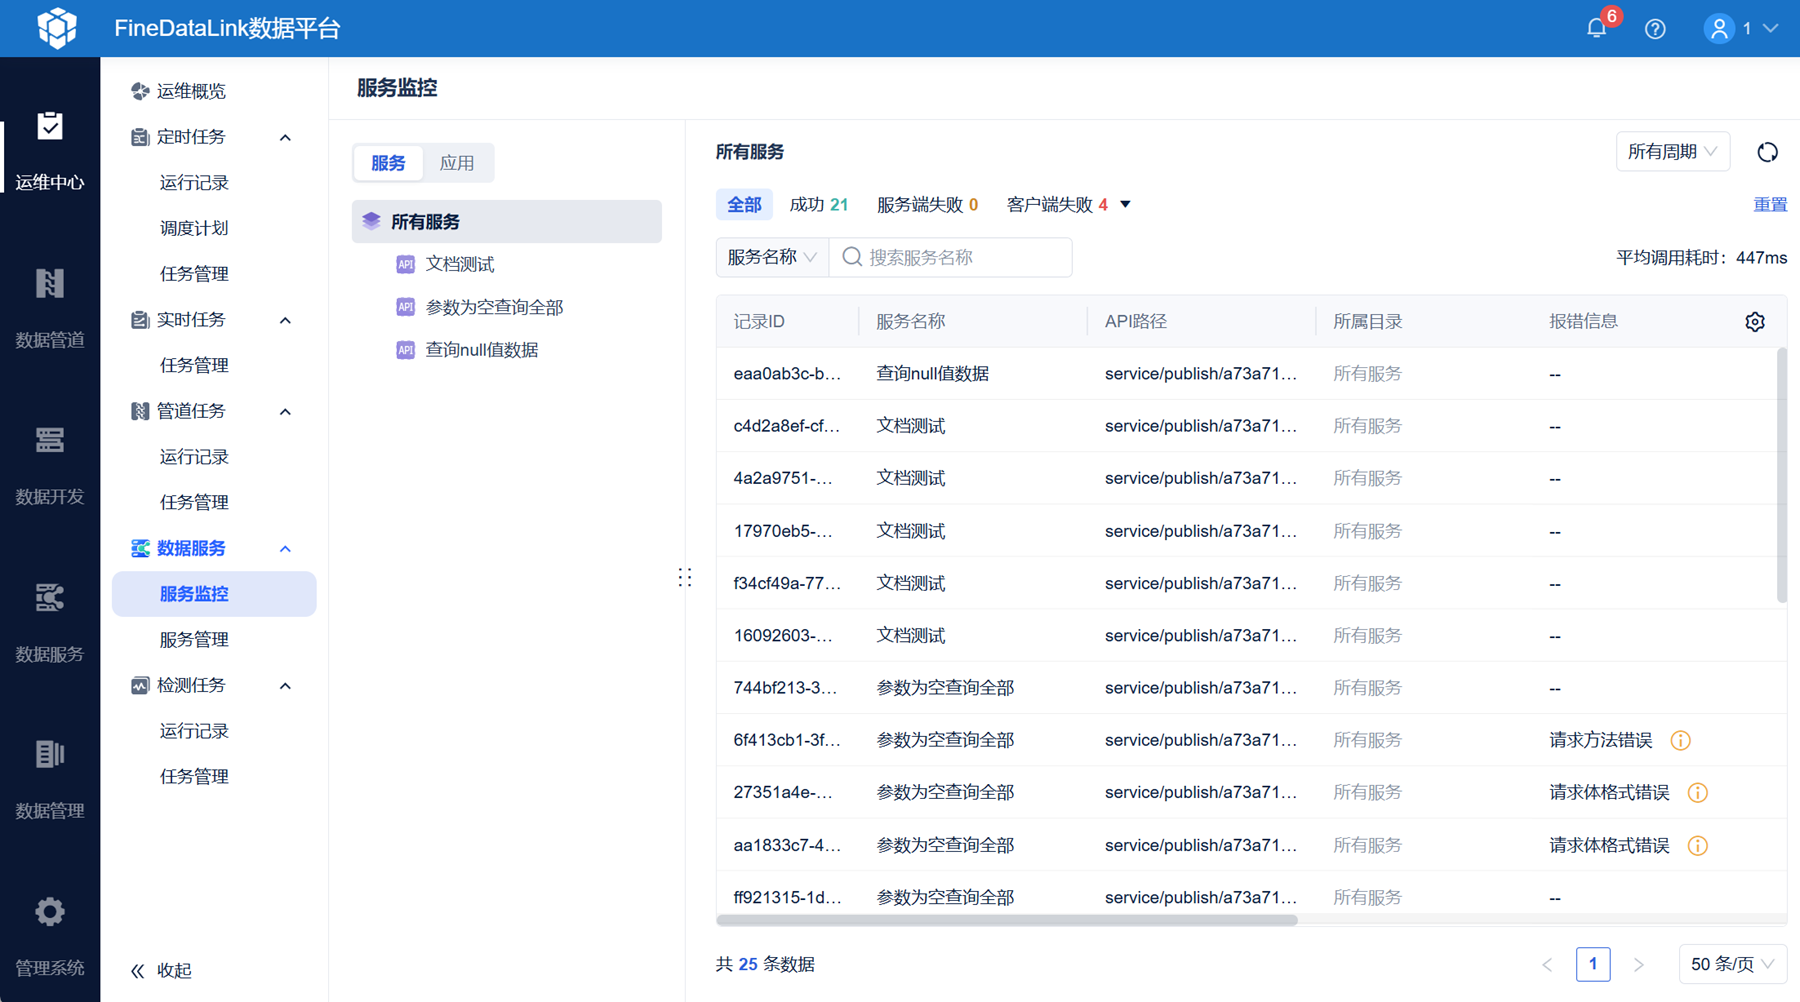Collapse the 定时任务 menu group
This screenshot has height=1002, width=1800.
pyautogui.click(x=285, y=137)
